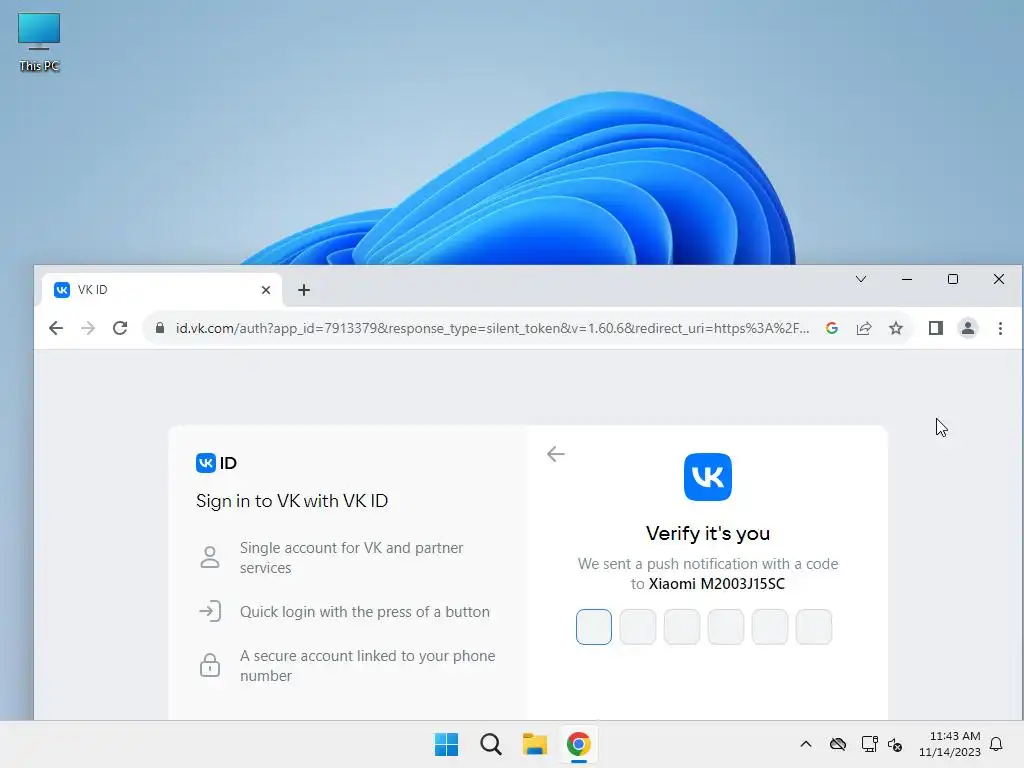
Task: Click the VK ID logo
Action: point(216,463)
